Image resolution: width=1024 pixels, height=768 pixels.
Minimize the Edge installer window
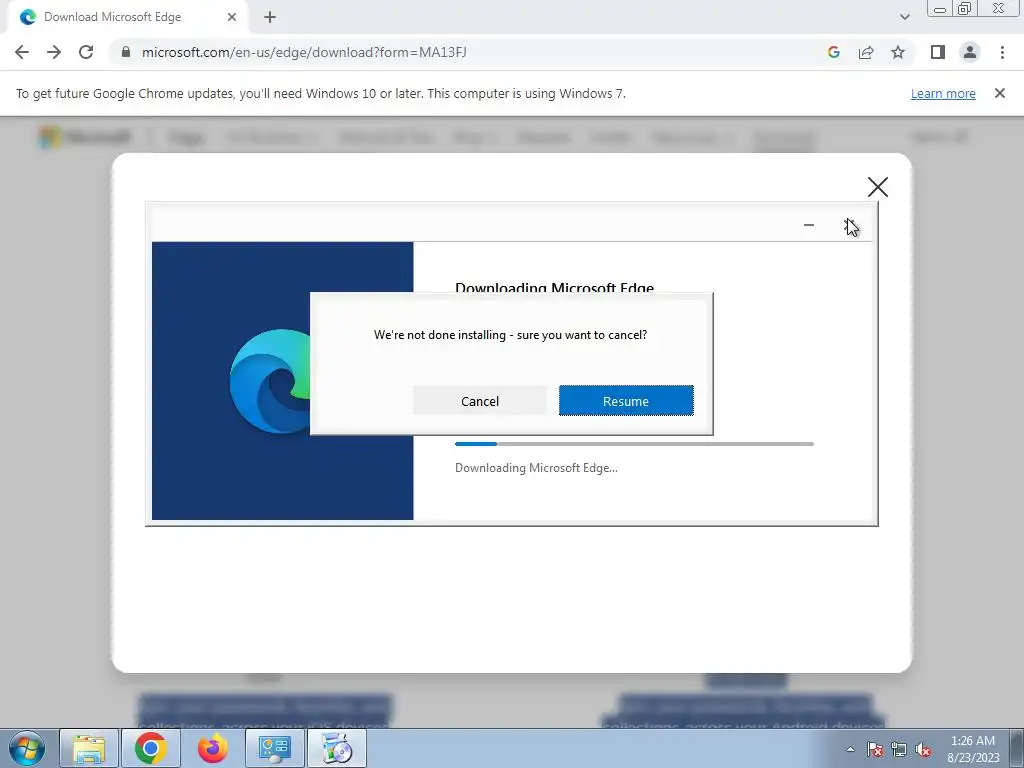point(808,225)
